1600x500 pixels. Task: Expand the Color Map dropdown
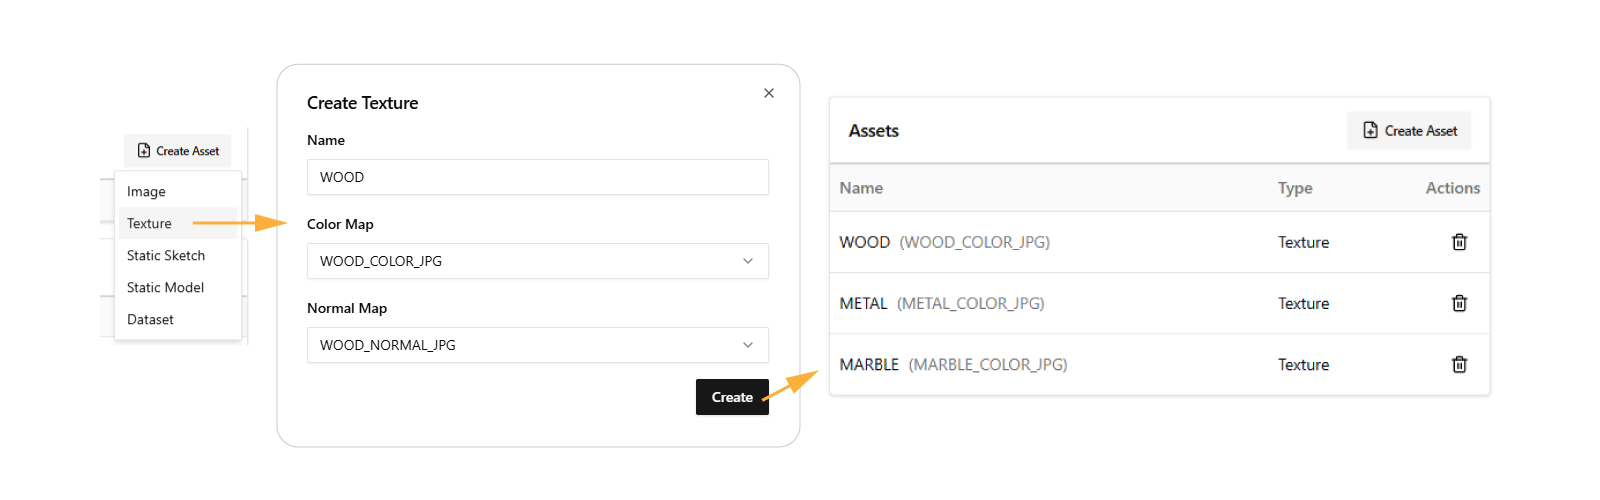click(537, 261)
